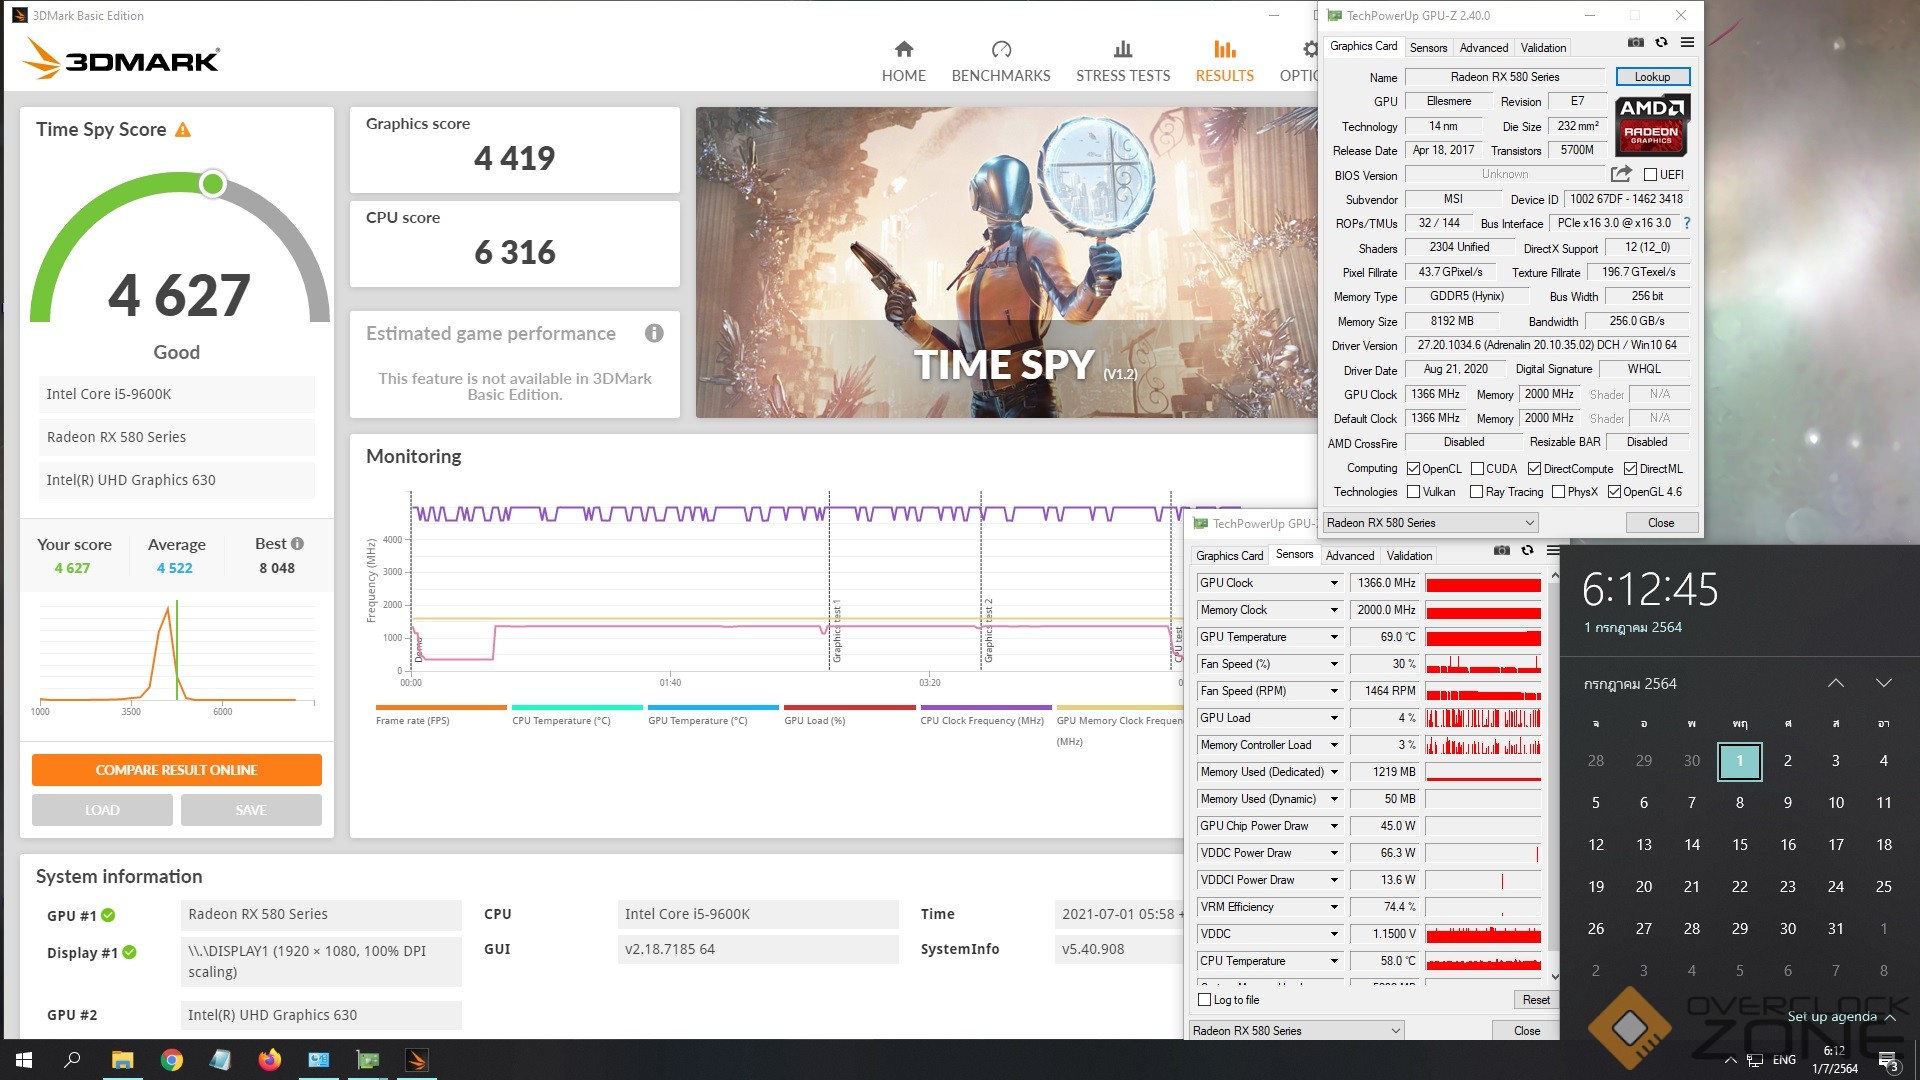Image resolution: width=1920 pixels, height=1080 pixels.
Task: Expand the calendar next month chevron
Action: coord(1883,683)
